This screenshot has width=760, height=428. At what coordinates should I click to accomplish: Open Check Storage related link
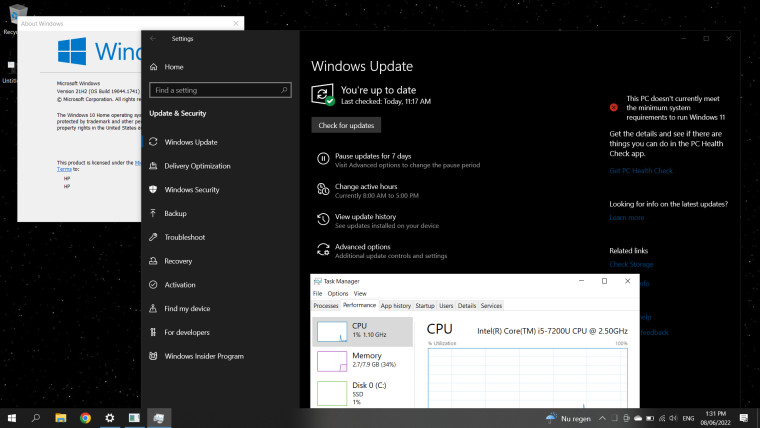tap(631, 264)
